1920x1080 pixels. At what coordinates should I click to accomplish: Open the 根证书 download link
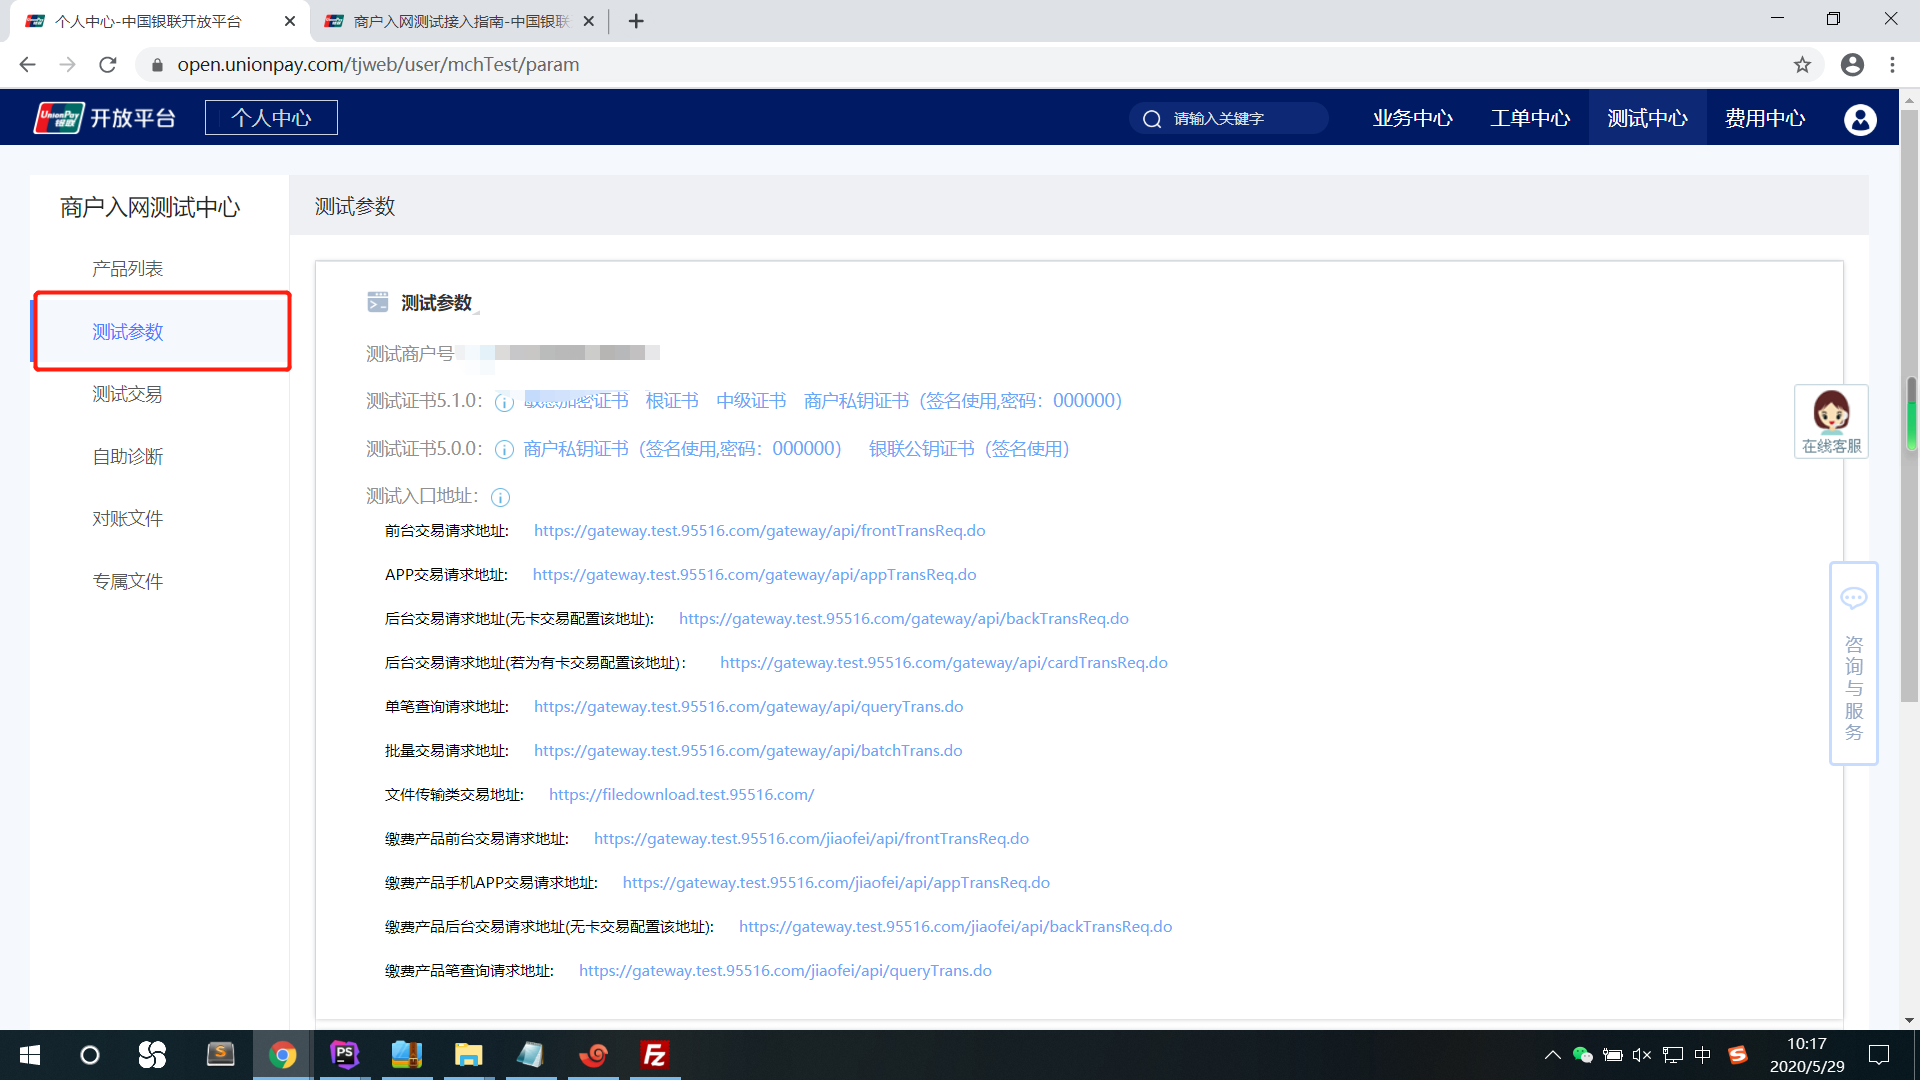point(671,400)
